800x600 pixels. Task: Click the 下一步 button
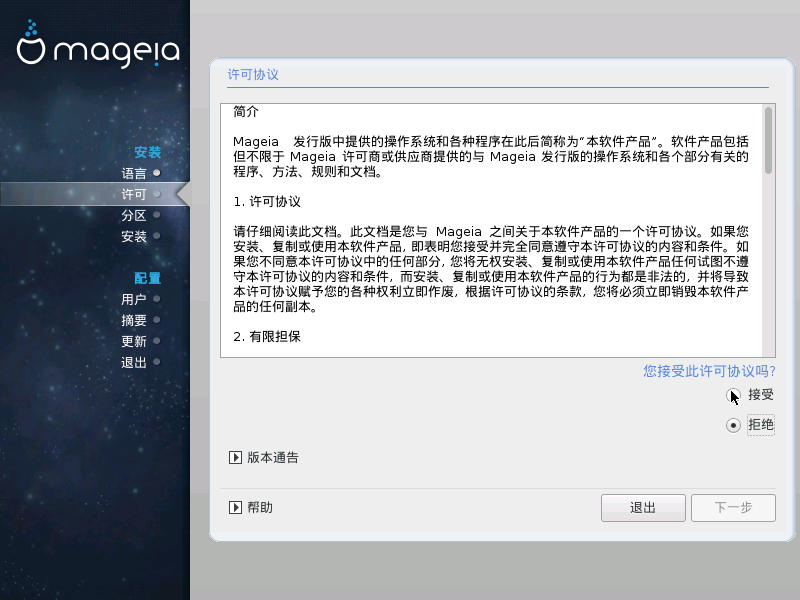733,508
